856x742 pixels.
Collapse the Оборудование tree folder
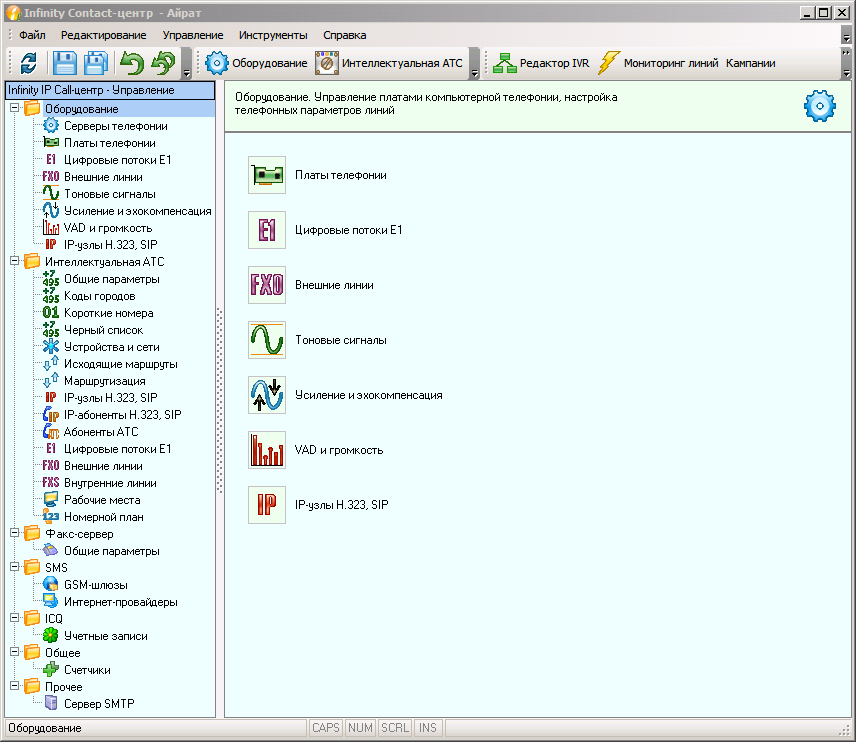15,108
